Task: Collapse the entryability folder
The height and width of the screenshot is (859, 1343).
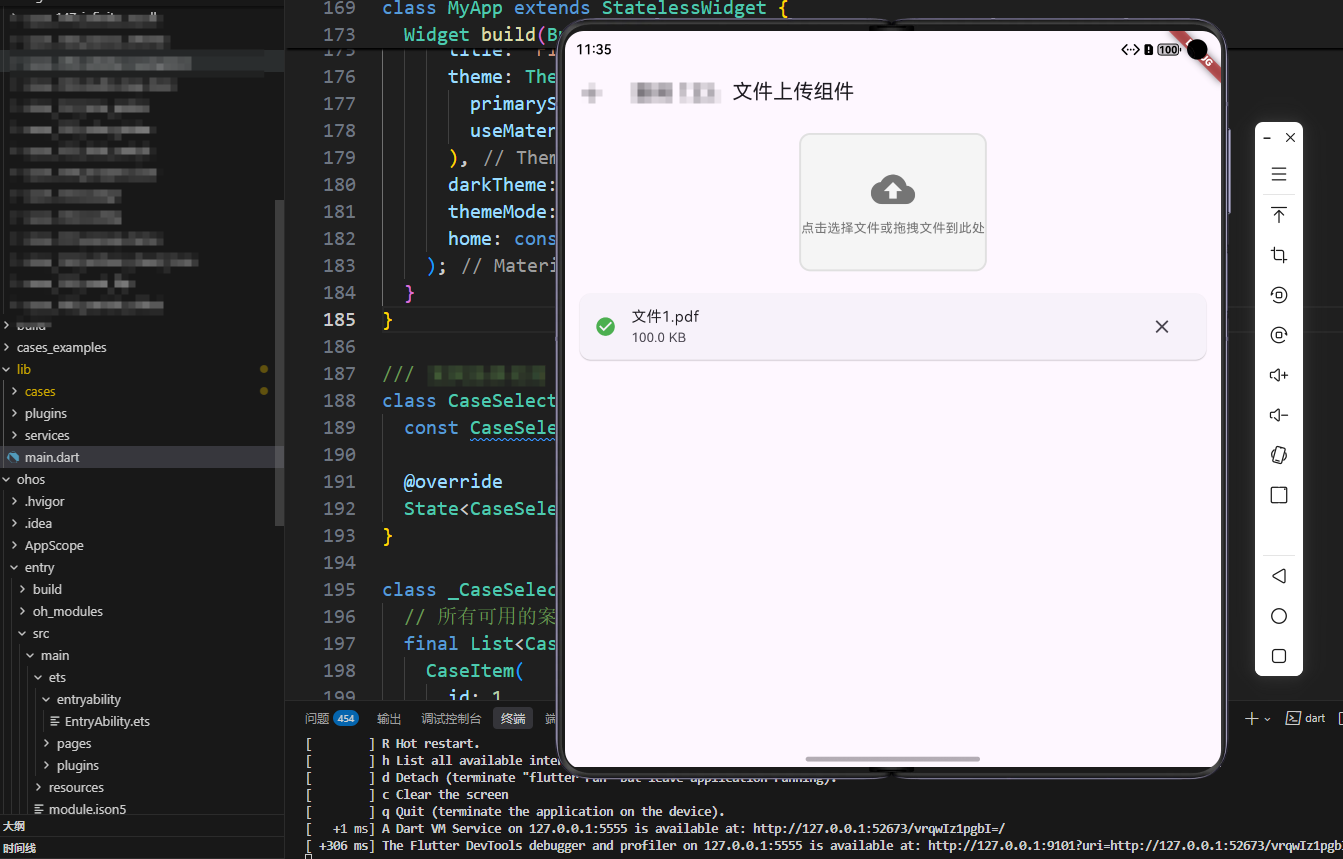Action: [88, 699]
